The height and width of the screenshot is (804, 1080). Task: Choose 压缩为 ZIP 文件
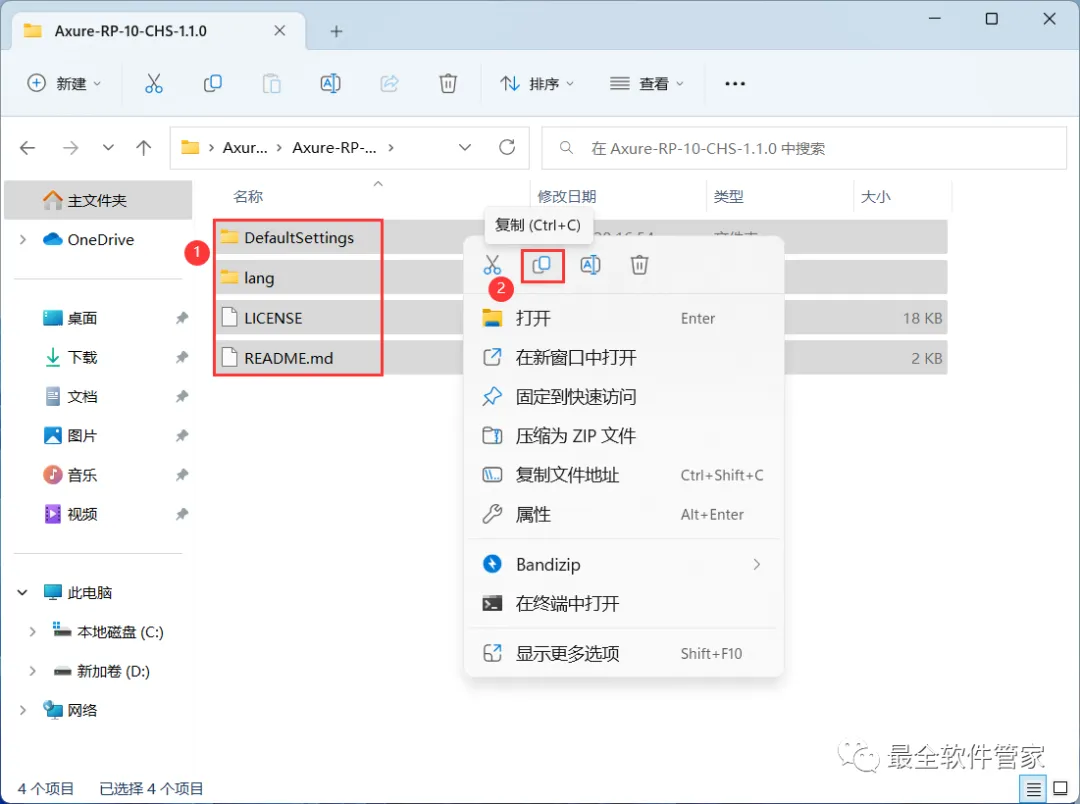(x=624, y=436)
